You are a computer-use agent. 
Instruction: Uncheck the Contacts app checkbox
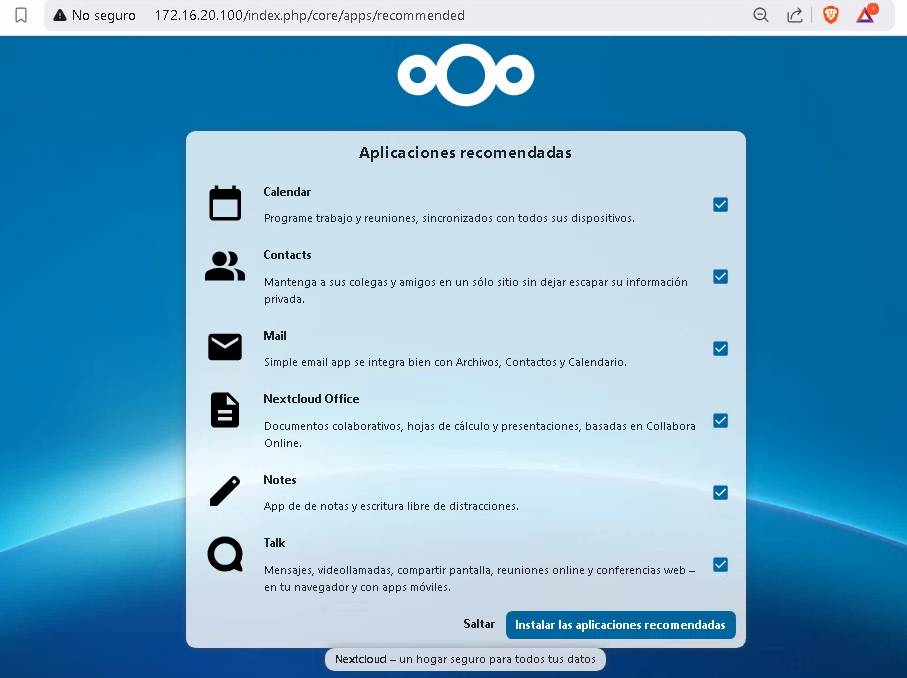tap(720, 277)
